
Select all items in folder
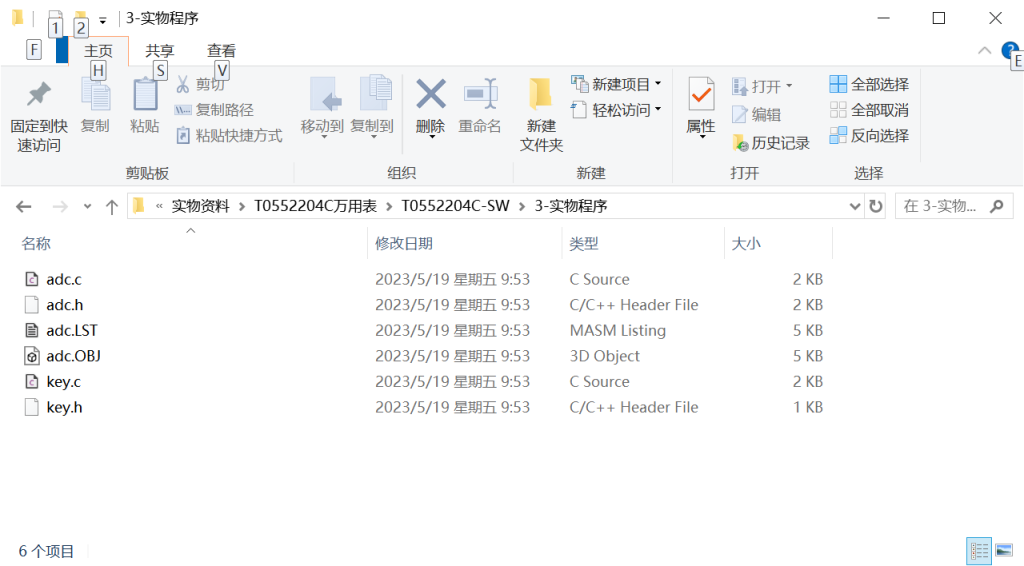[x=869, y=84]
